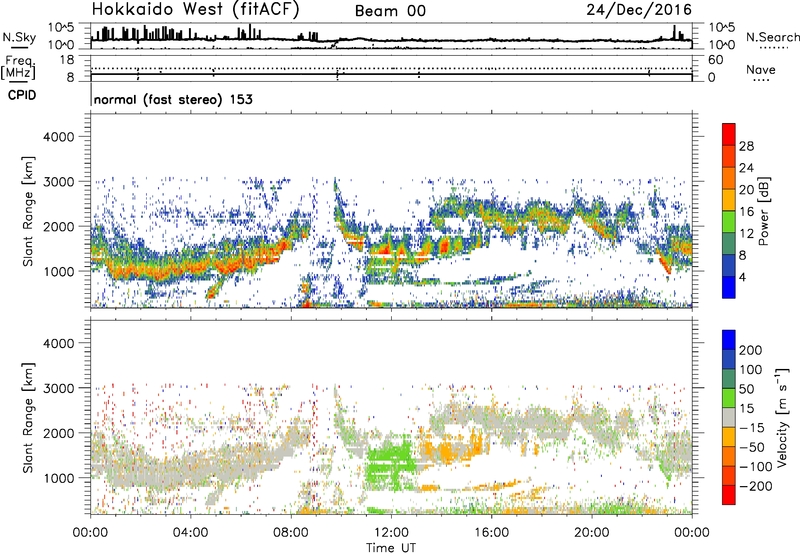Click the yellow-orange -15 to -50 Velocity colorbar segment
This screenshot has width=800, height=554.
[x=729, y=437]
